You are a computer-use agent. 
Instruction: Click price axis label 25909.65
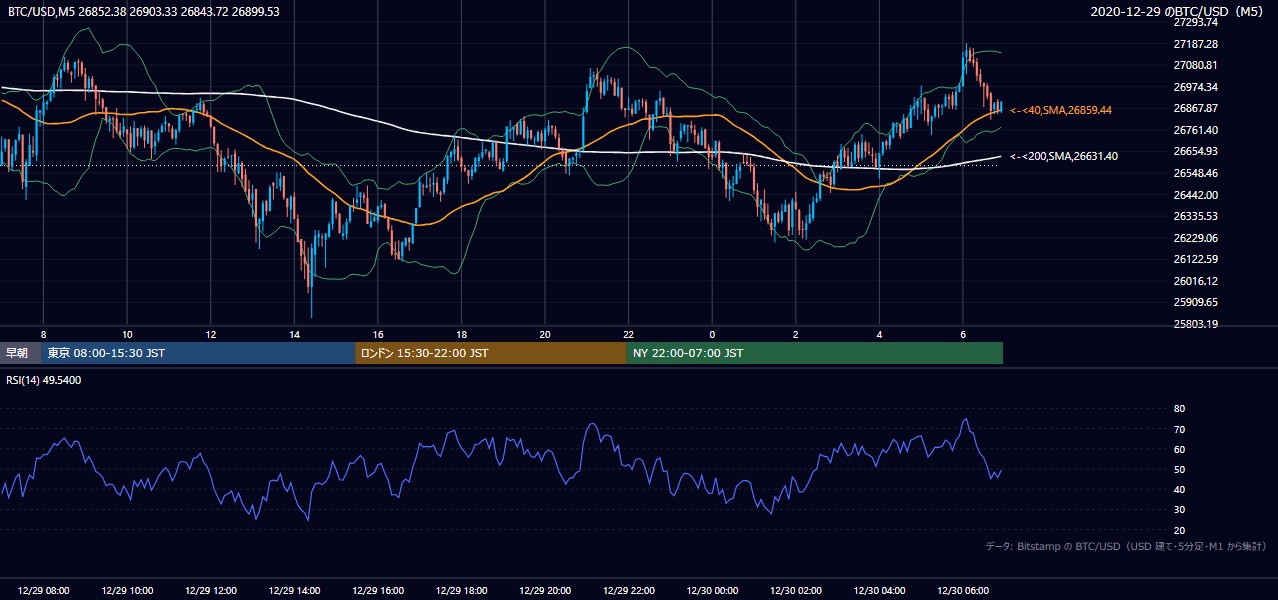pos(1195,302)
